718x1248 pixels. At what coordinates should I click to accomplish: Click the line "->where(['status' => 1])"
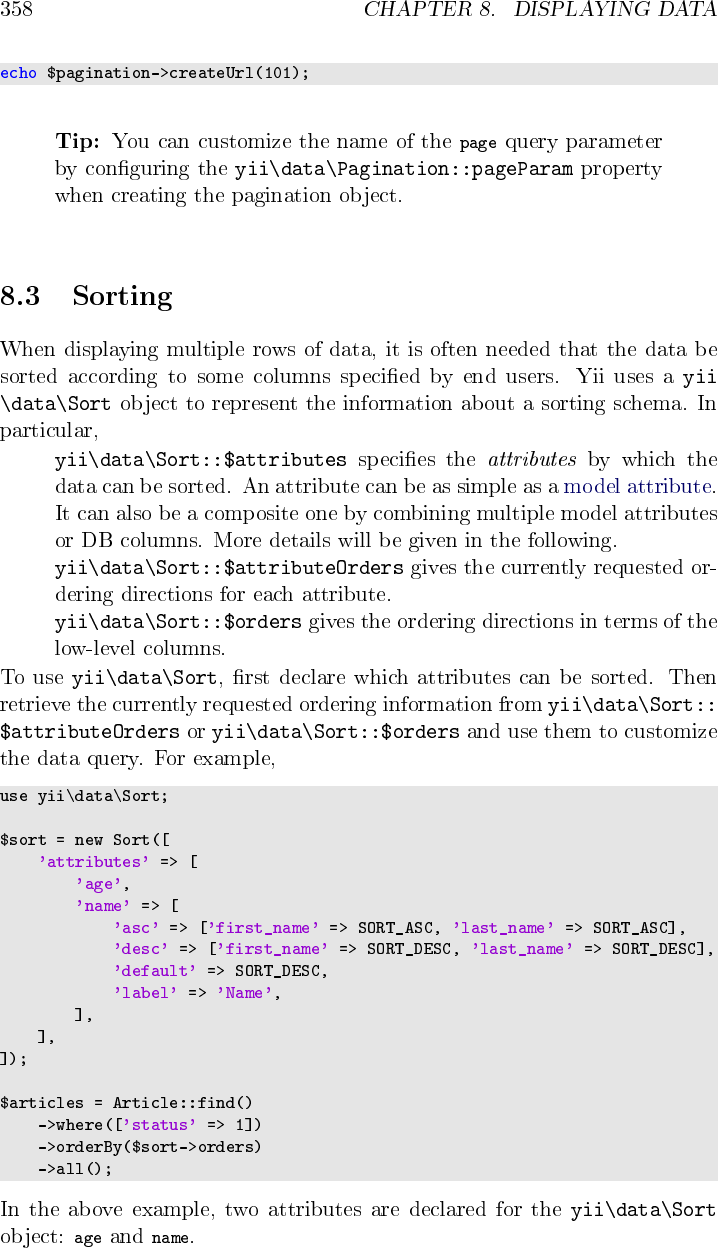150,1125
